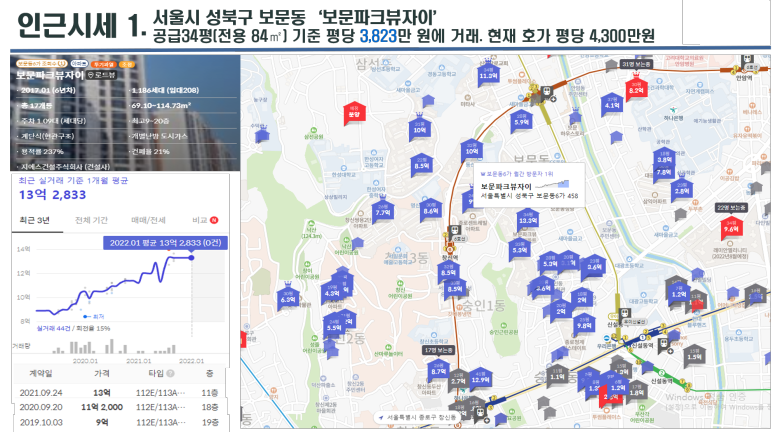Click the subway icon above 신설동역

[625, 313]
